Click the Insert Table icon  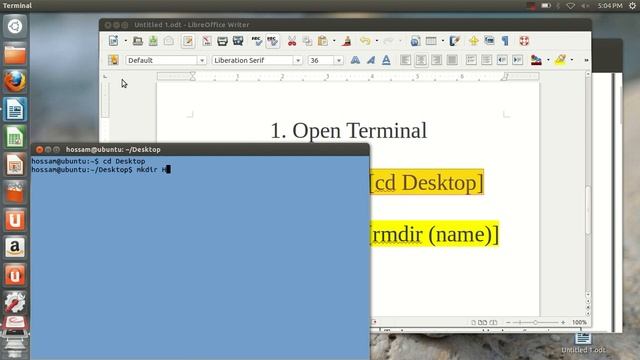point(431,41)
